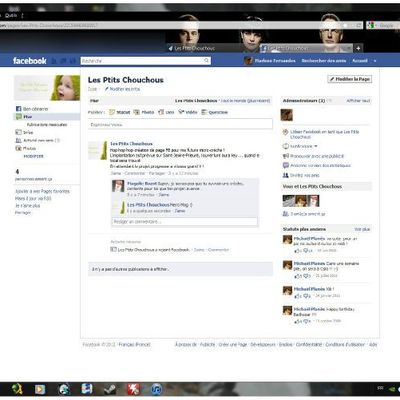Click Happy birthday status author avatar
This screenshot has width=400, height=400.
pyautogui.click(x=287, y=311)
